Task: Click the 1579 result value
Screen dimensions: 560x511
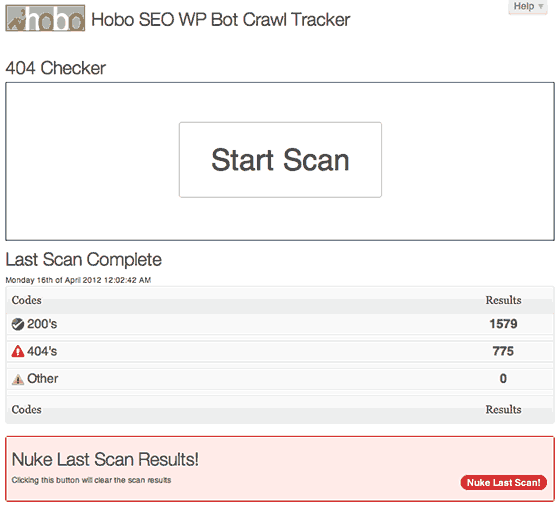Action: point(503,324)
